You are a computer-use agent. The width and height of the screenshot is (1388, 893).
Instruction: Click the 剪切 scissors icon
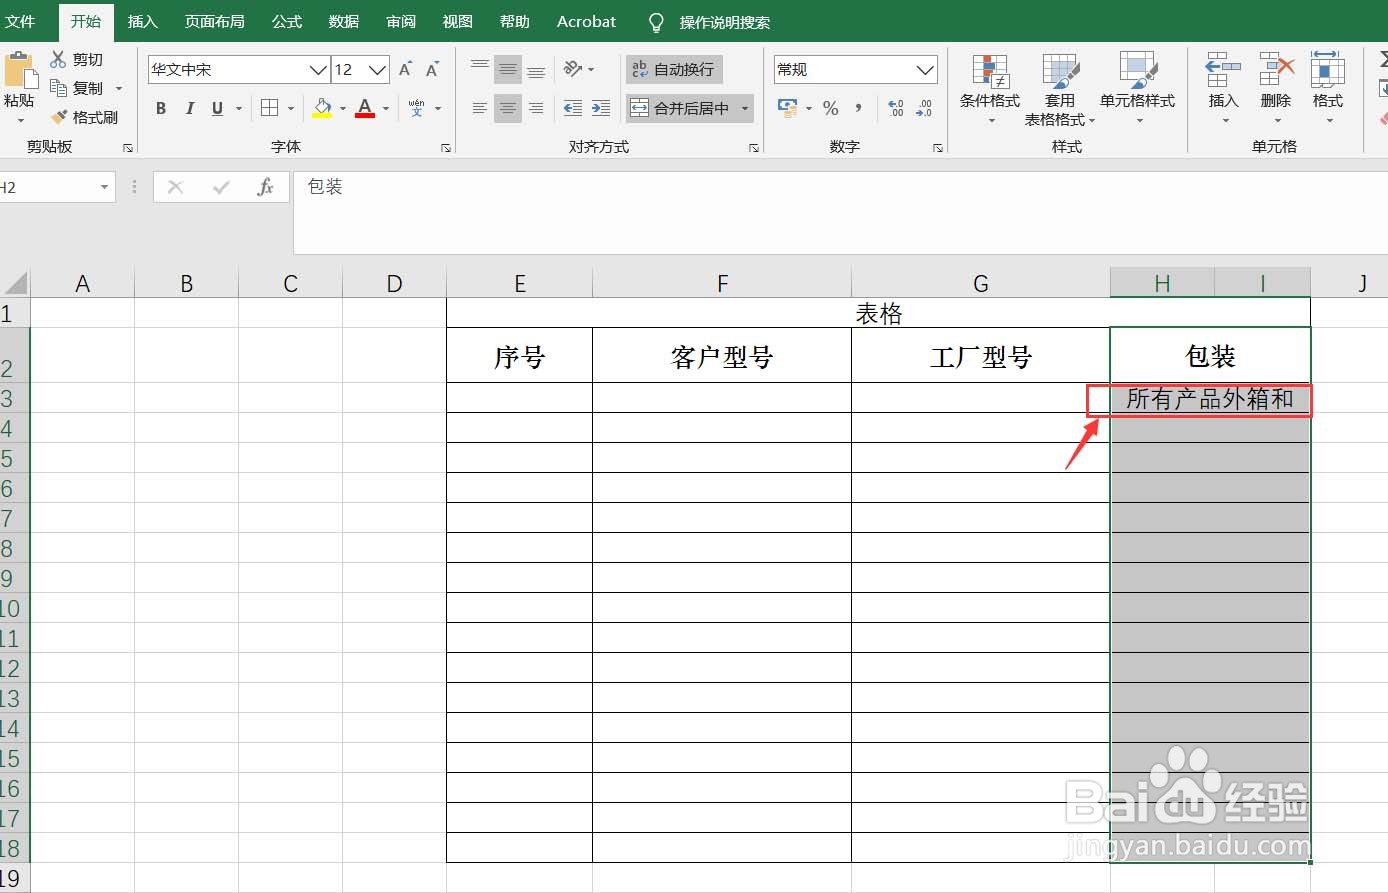tap(59, 59)
